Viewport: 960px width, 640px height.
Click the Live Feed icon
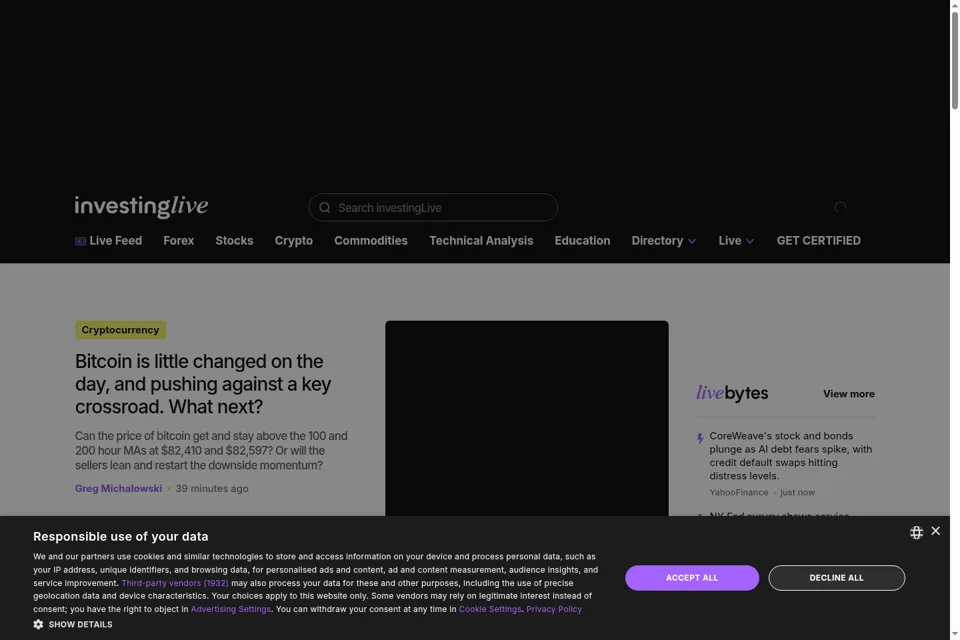80,241
